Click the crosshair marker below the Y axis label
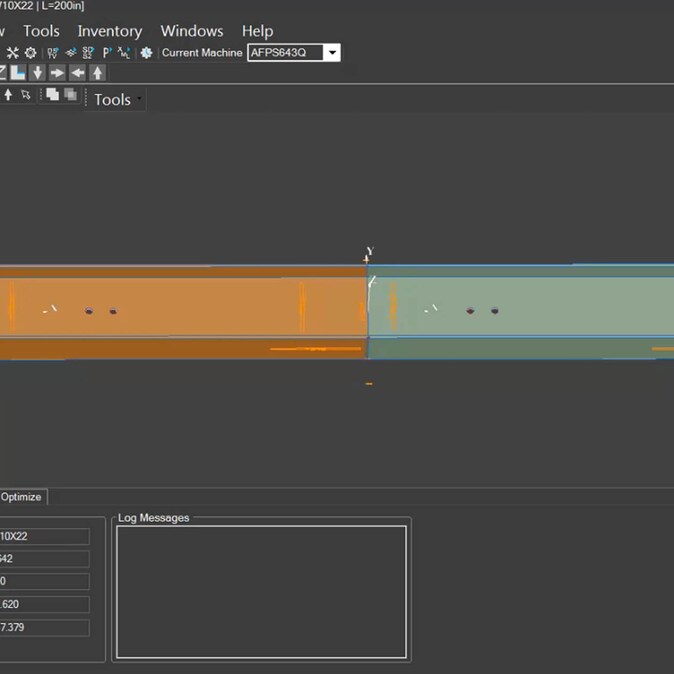 (x=366, y=259)
